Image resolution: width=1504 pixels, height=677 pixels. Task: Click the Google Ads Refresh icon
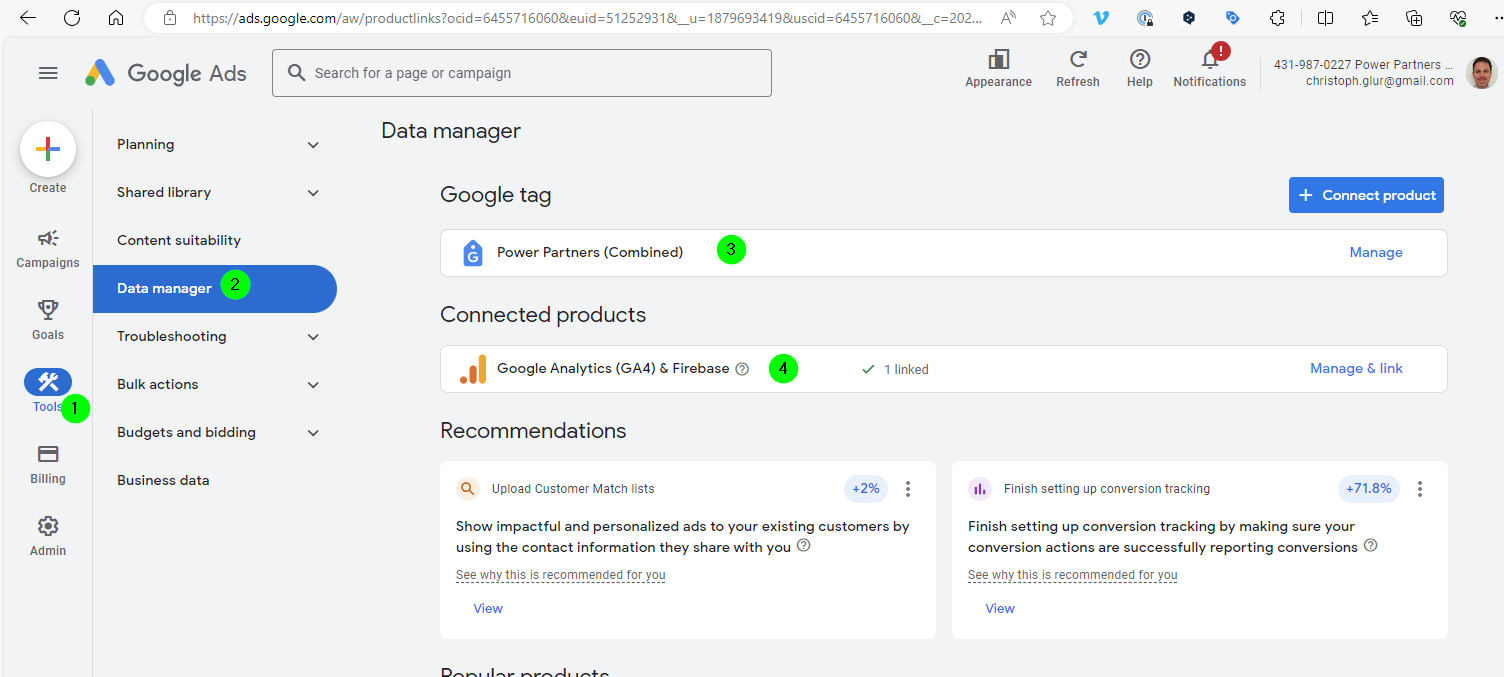(x=1078, y=69)
